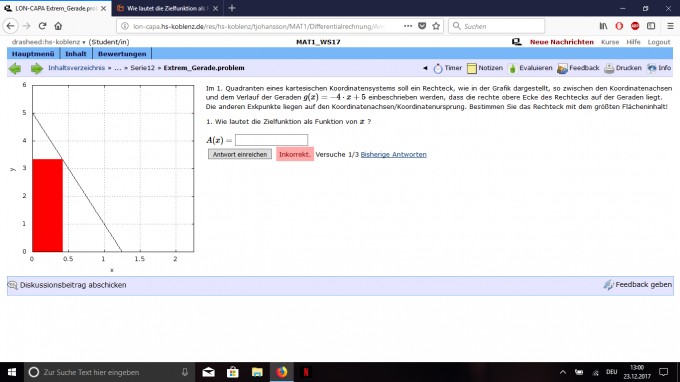Toggle the Firefox sidebar icon
Screen dimensions: 680x382
coord(651,26)
